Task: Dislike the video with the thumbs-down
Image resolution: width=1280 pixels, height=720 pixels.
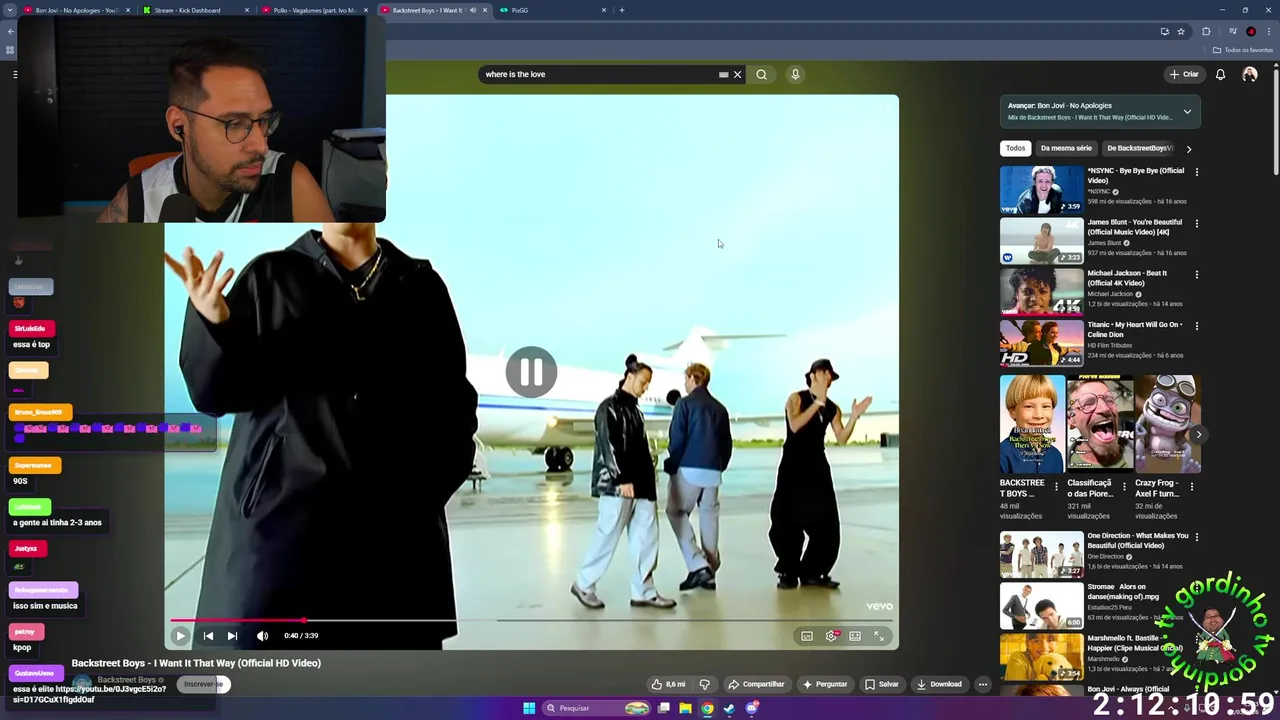Action: 704,684
